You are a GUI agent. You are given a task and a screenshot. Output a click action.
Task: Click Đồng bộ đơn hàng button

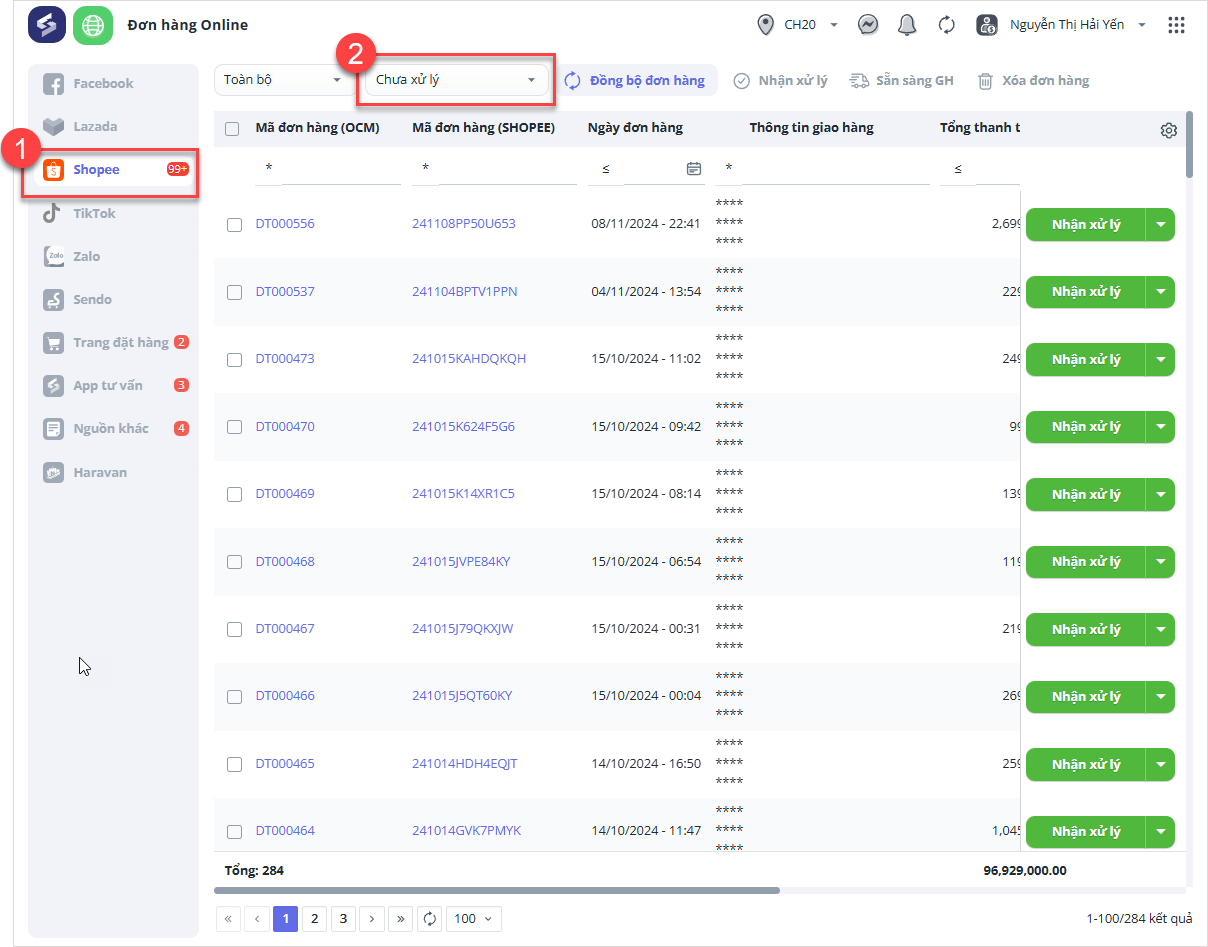(635, 80)
